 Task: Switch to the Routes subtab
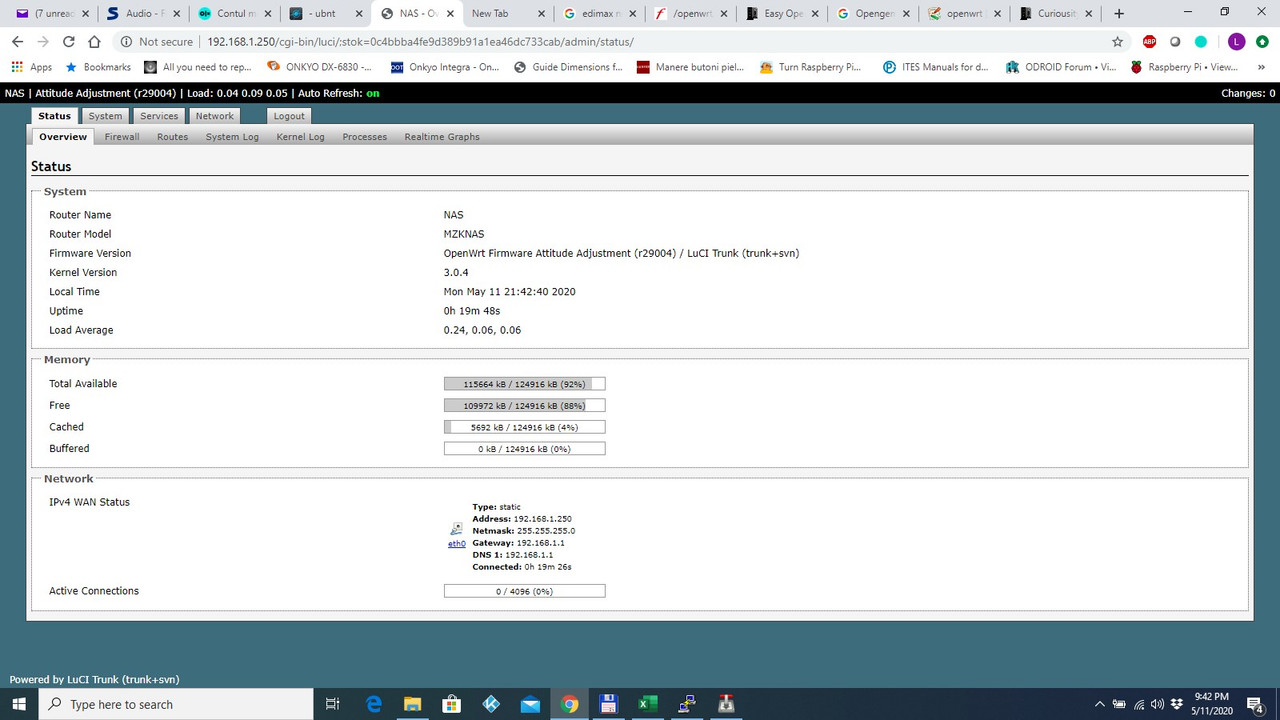tap(172, 137)
